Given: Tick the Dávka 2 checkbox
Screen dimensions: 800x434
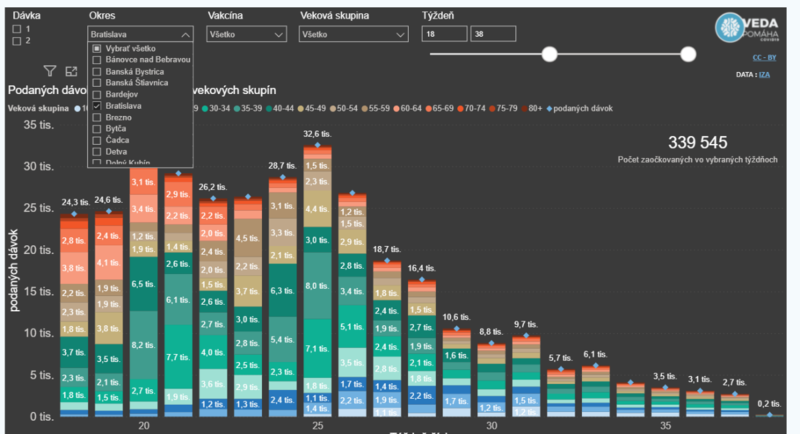Looking at the screenshot, I should tap(17, 41).
